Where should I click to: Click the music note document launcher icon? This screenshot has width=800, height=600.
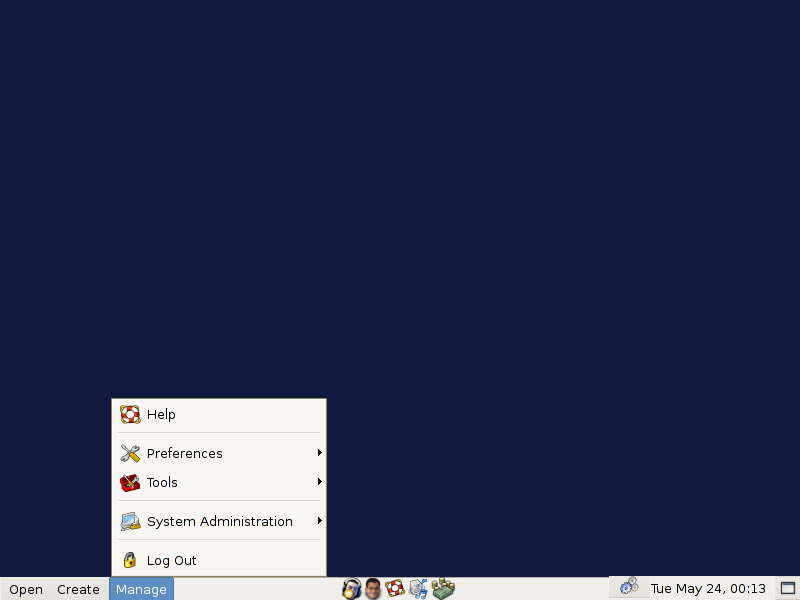tap(419, 589)
